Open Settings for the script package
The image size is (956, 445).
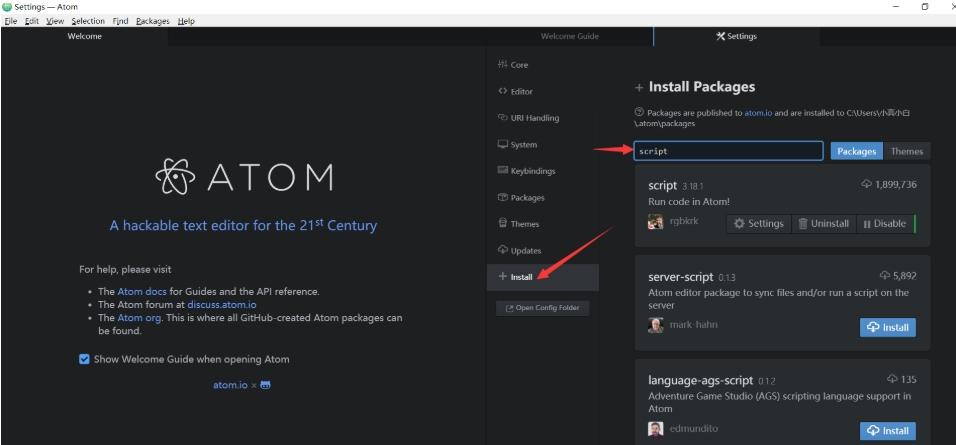[x=759, y=224]
